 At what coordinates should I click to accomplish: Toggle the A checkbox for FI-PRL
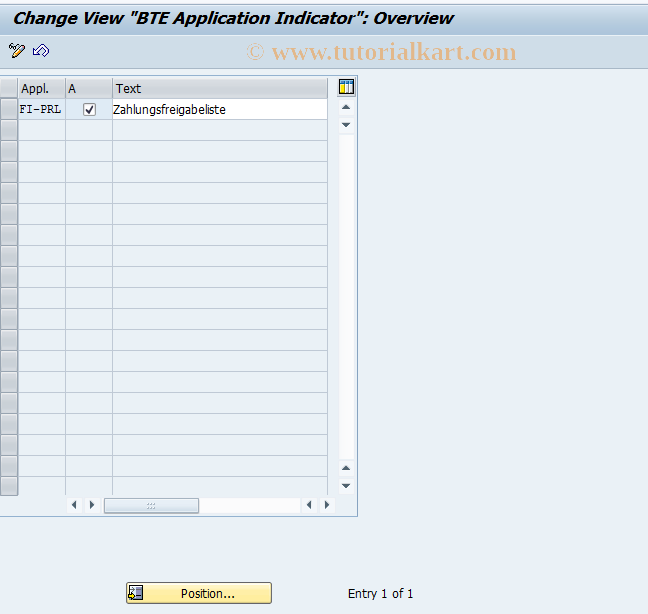click(x=89, y=109)
